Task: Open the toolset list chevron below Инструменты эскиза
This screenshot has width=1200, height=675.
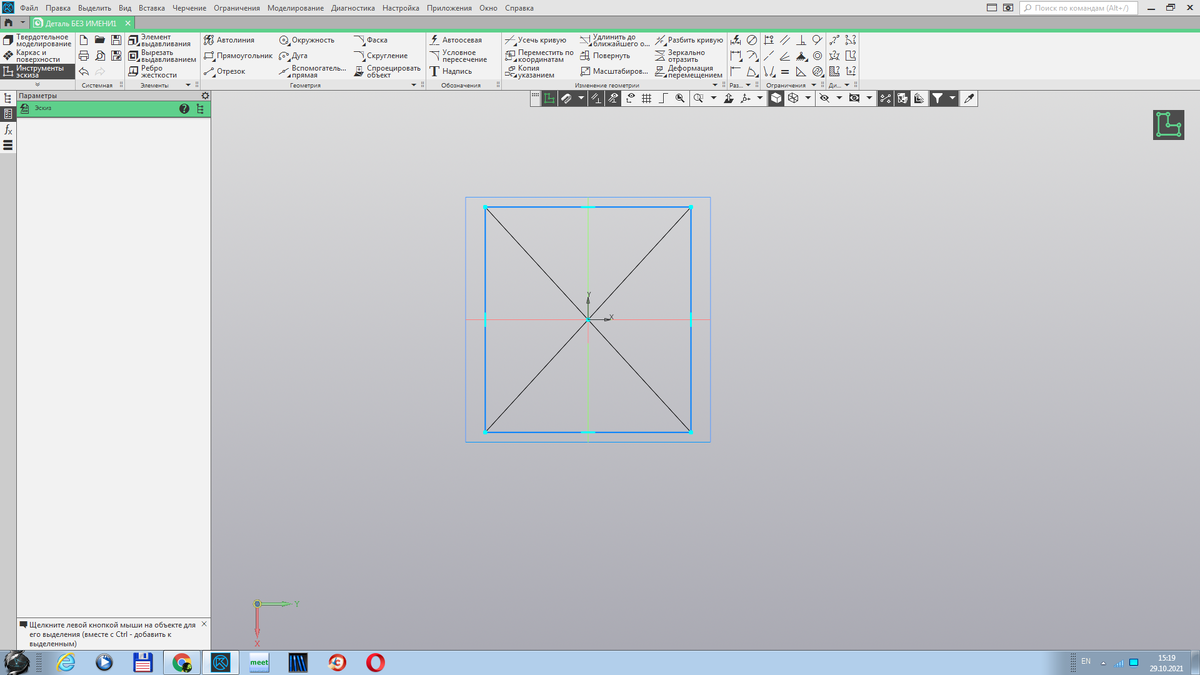Action: click(37, 85)
